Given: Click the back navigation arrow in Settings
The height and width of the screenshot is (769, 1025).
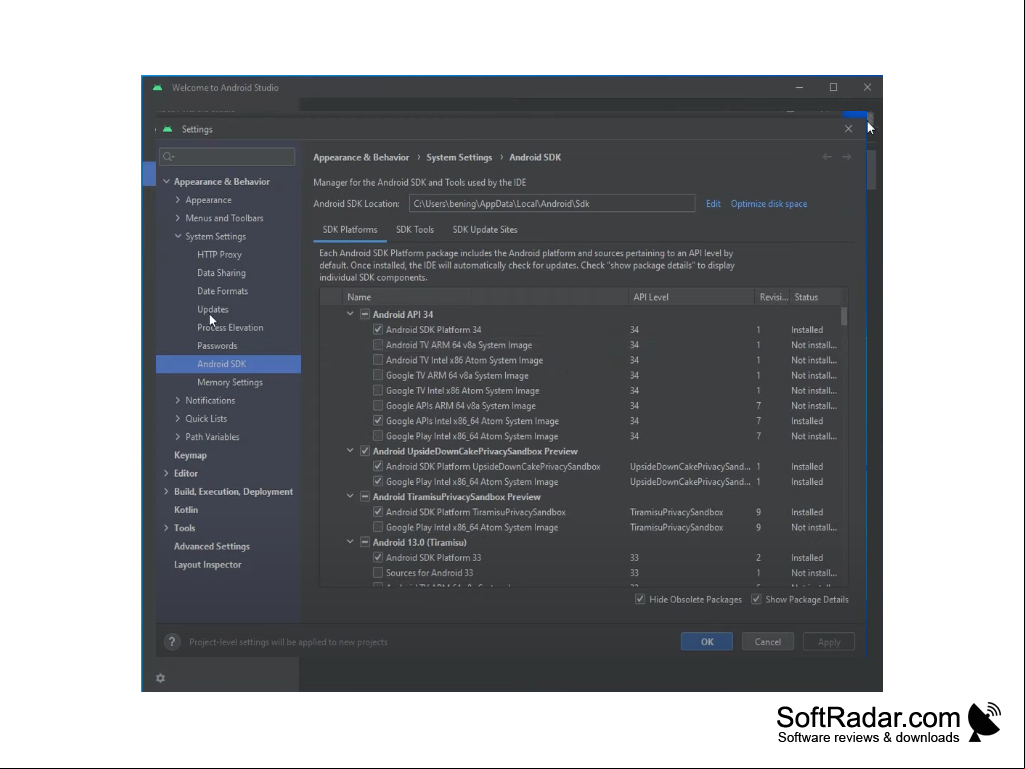Looking at the screenshot, I should 827,157.
